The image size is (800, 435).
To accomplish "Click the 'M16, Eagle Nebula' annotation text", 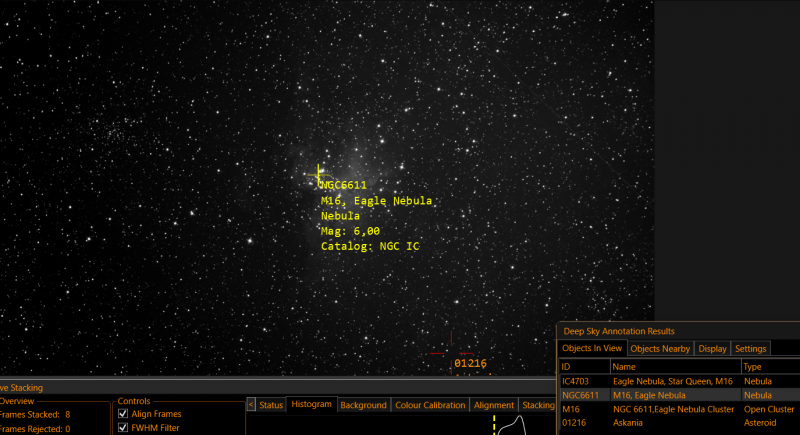I will coord(376,200).
